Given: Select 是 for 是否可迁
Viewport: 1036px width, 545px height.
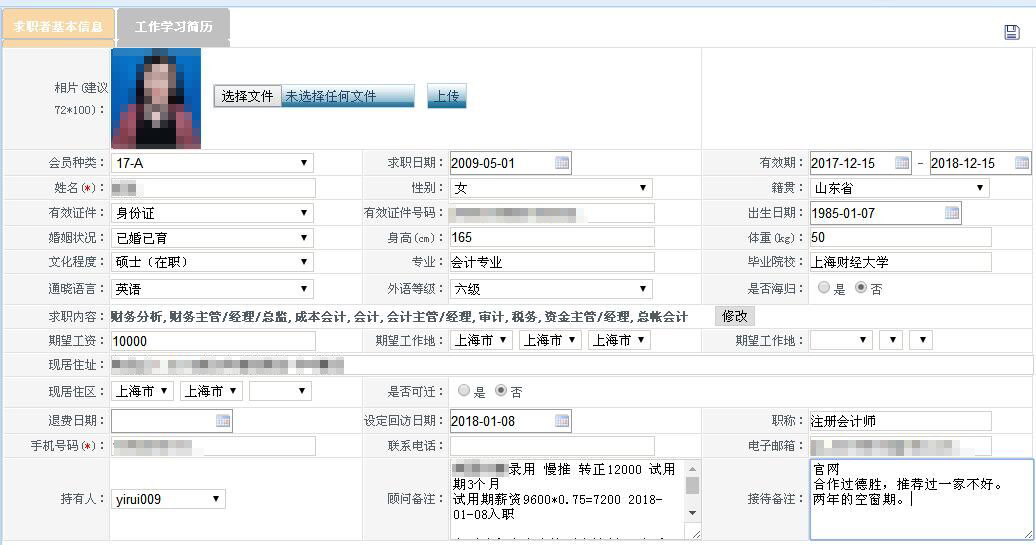Looking at the screenshot, I should [x=464, y=390].
